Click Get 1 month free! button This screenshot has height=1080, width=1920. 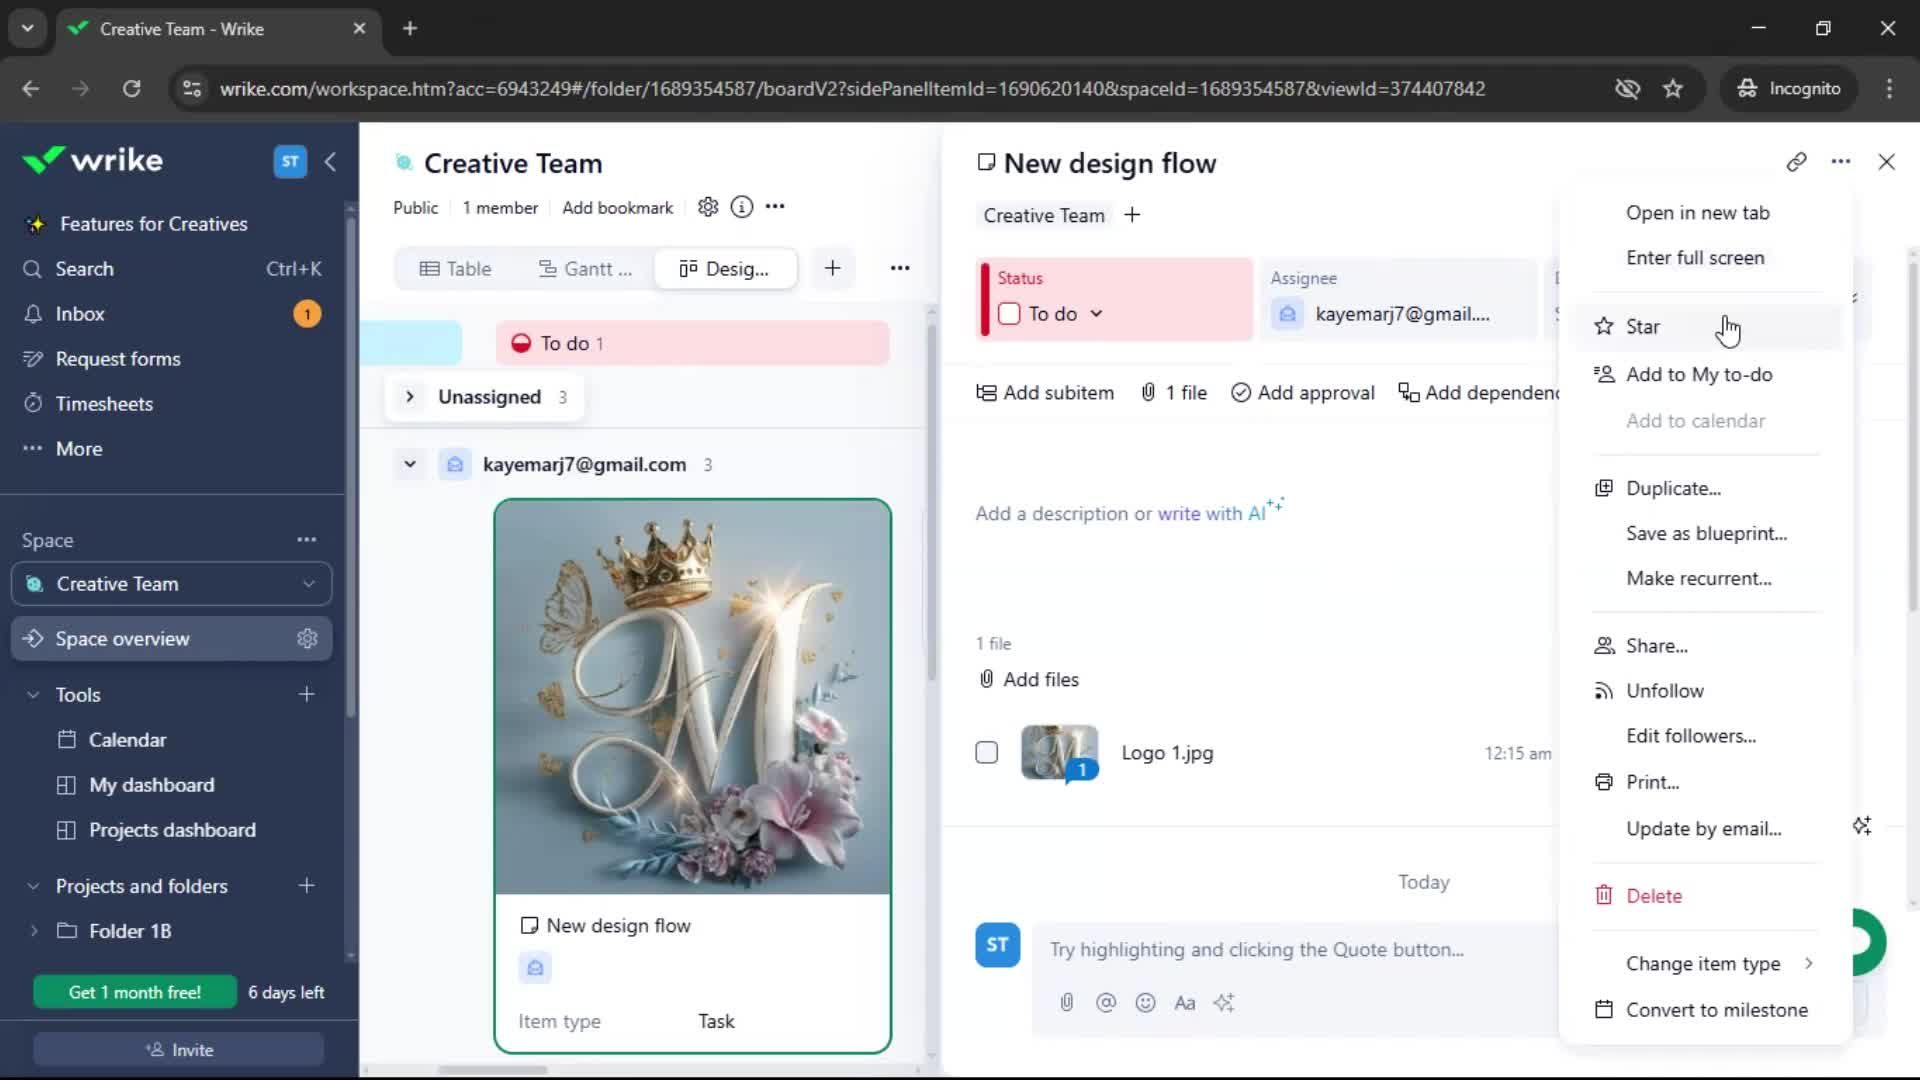click(x=135, y=993)
